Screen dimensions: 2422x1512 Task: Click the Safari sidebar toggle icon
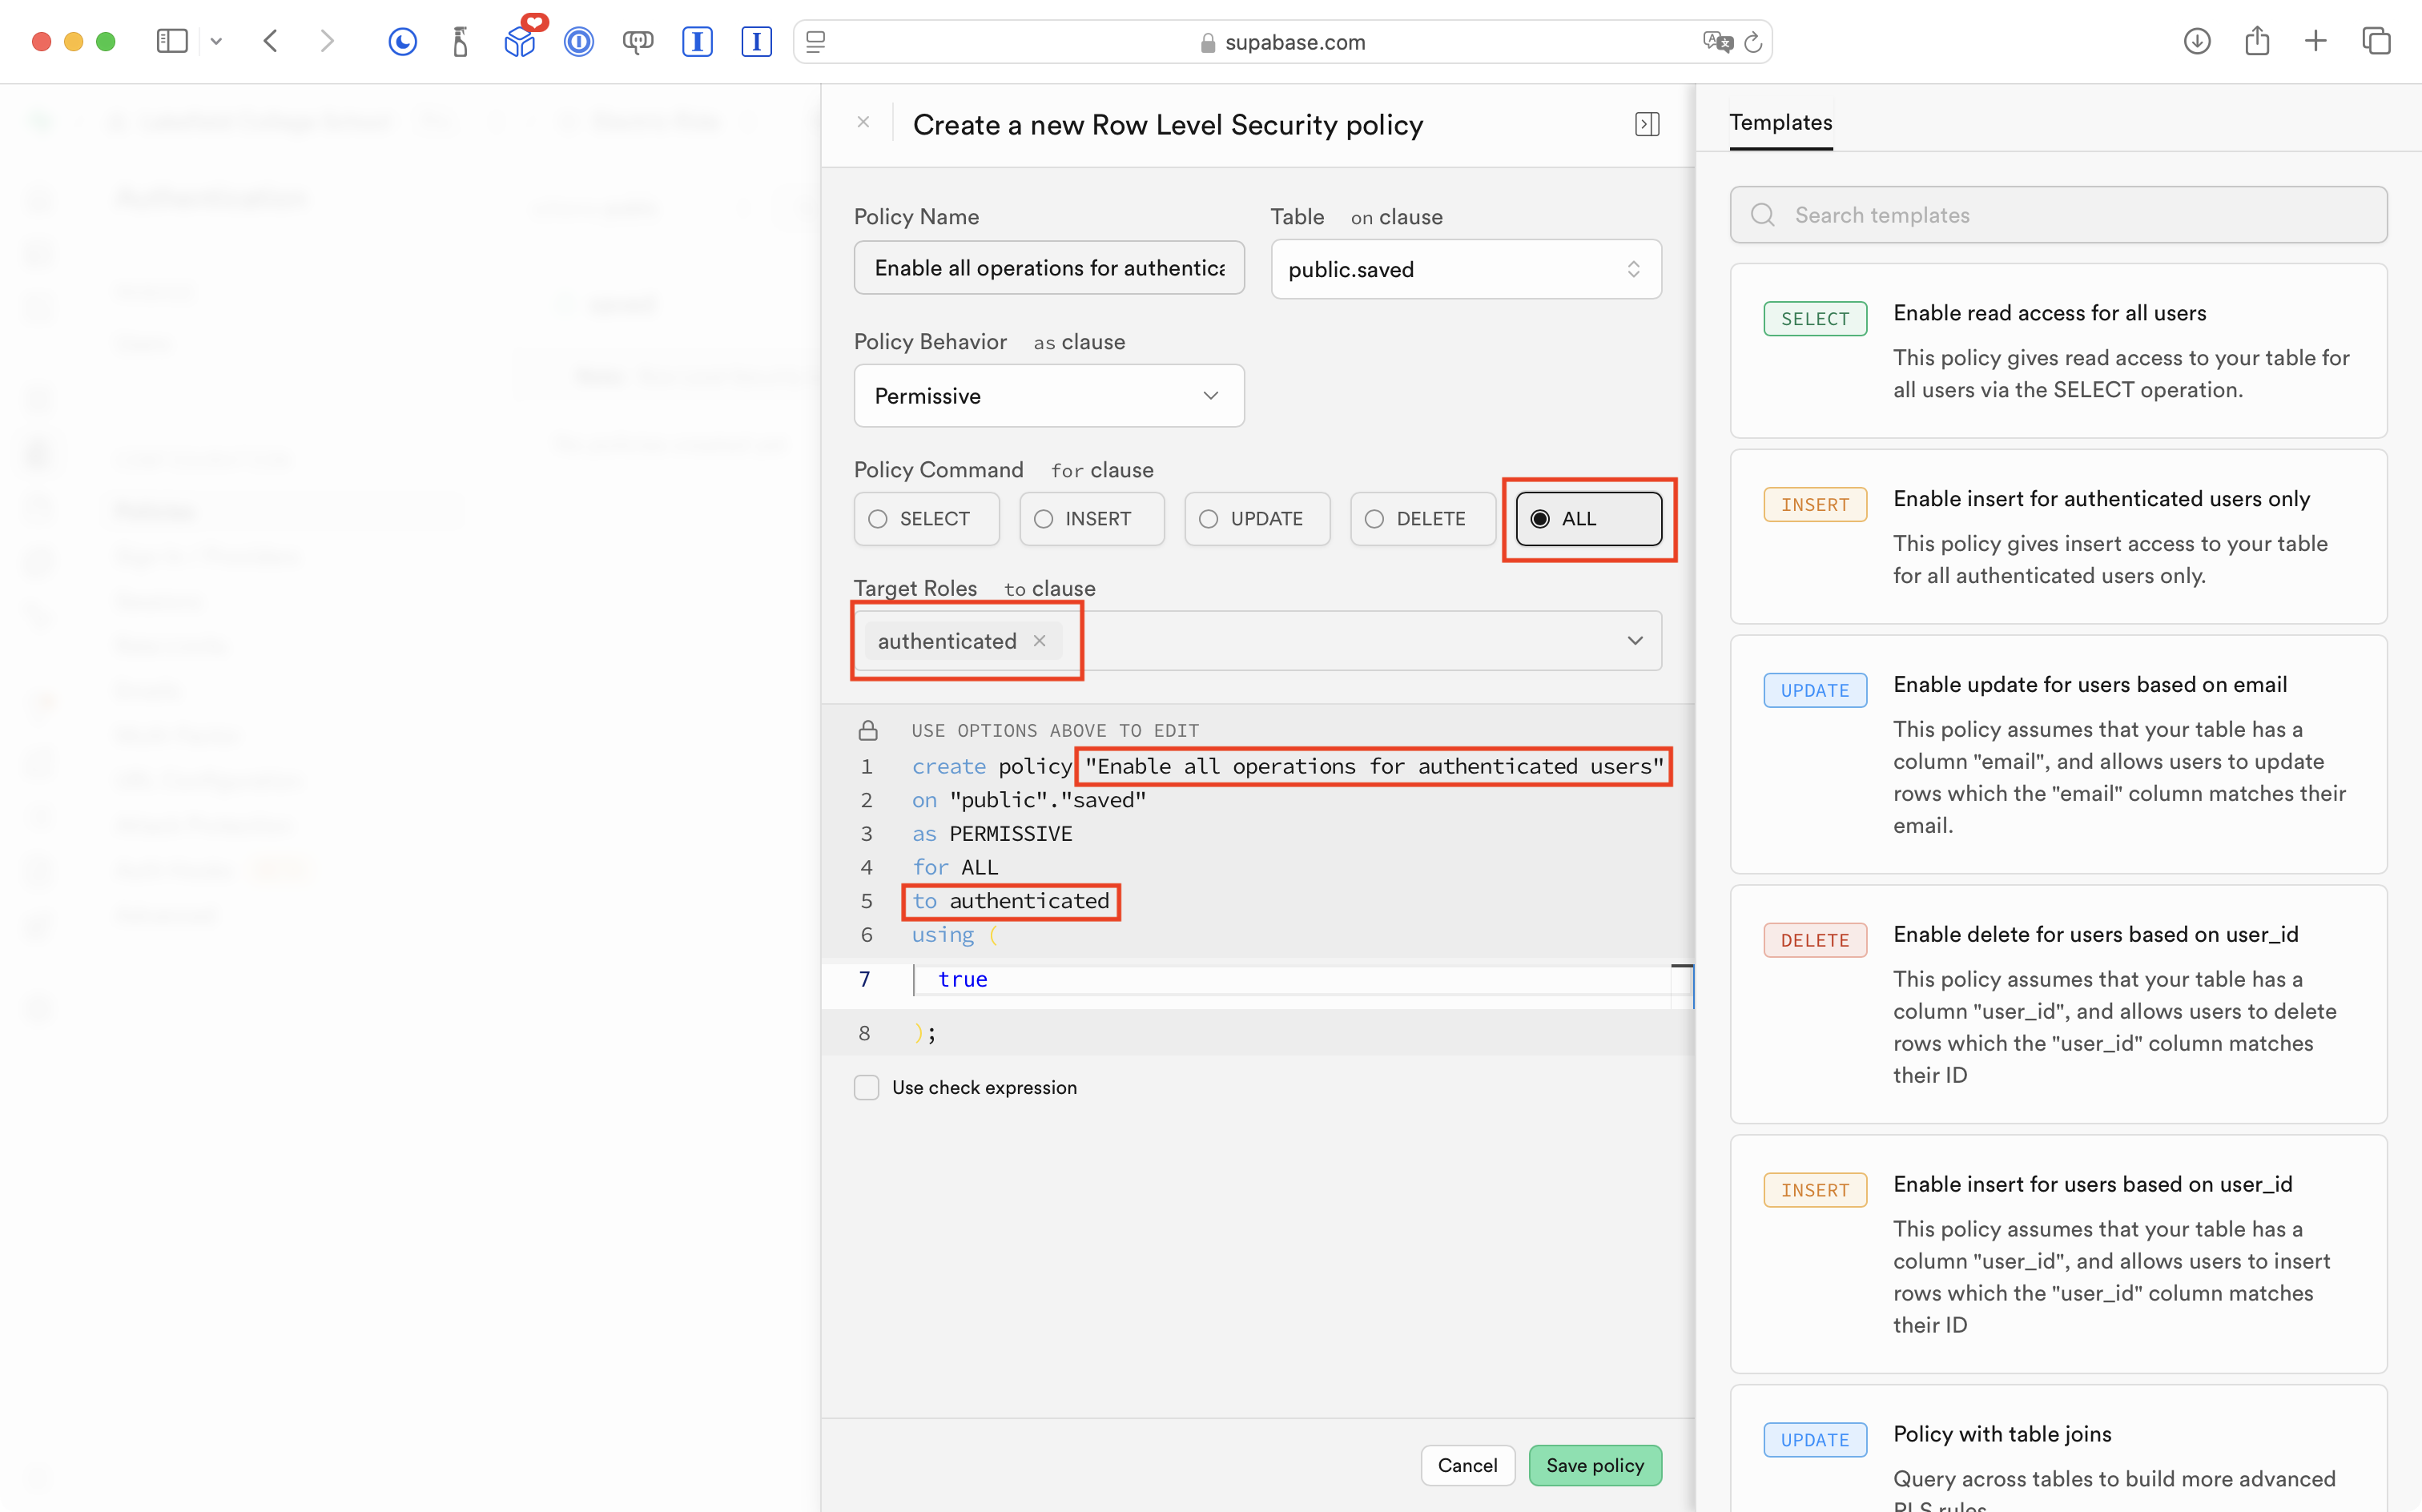point(172,41)
